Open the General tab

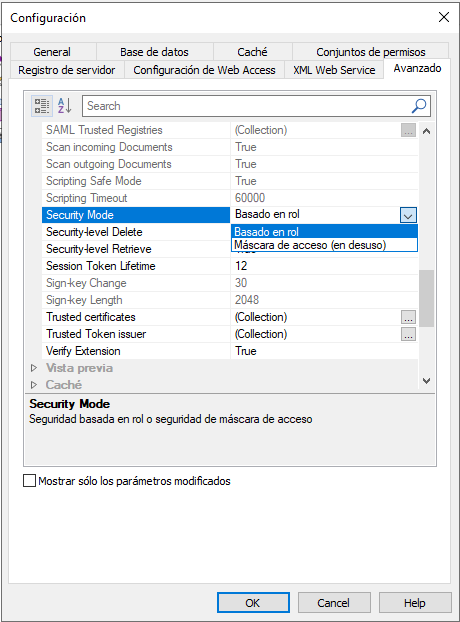(52, 52)
